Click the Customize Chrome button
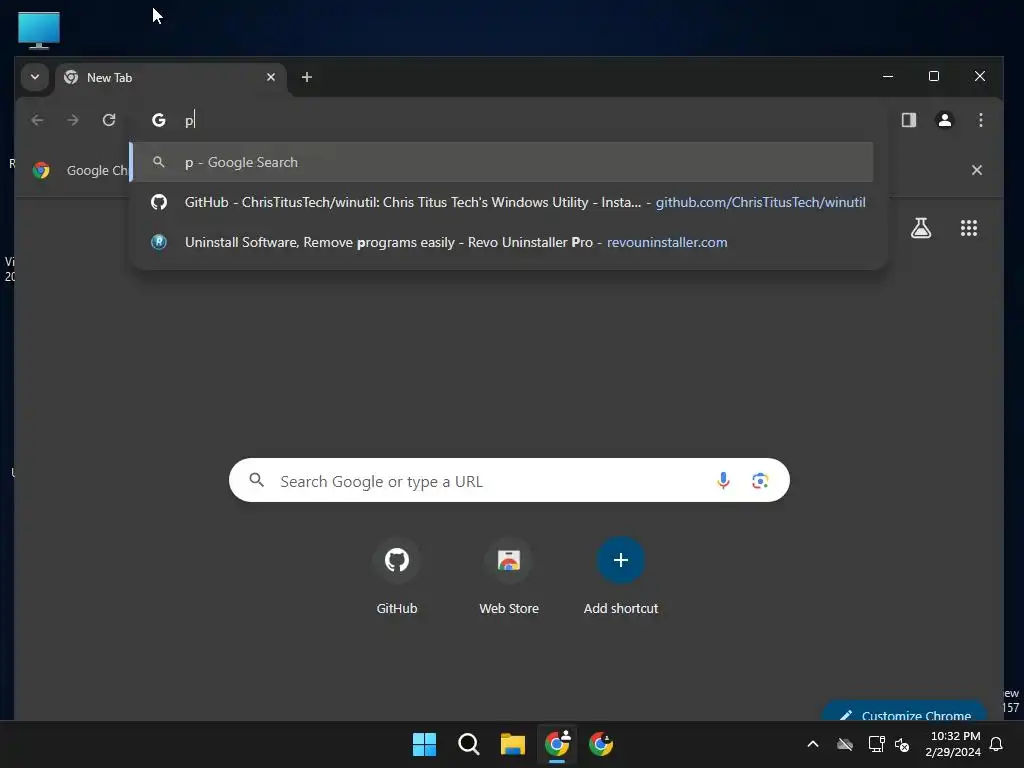The width and height of the screenshot is (1024, 768). coord(904,713)
